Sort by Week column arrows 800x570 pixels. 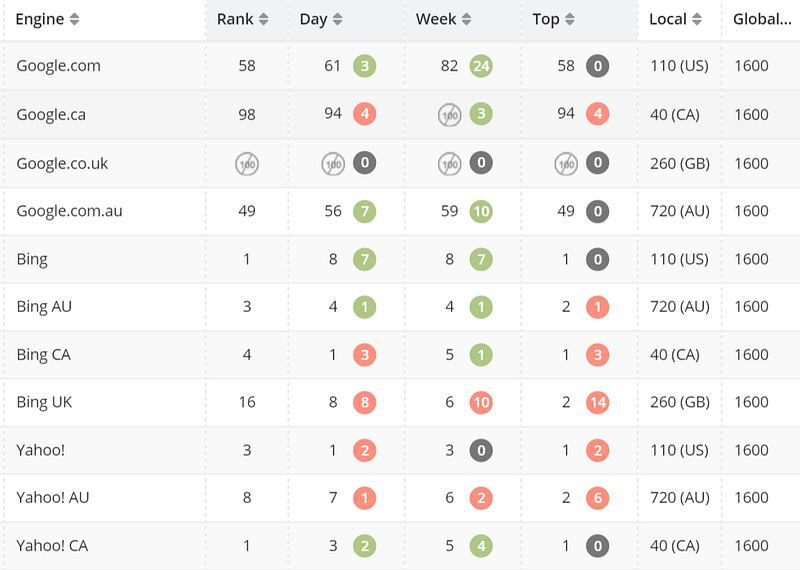466,19
